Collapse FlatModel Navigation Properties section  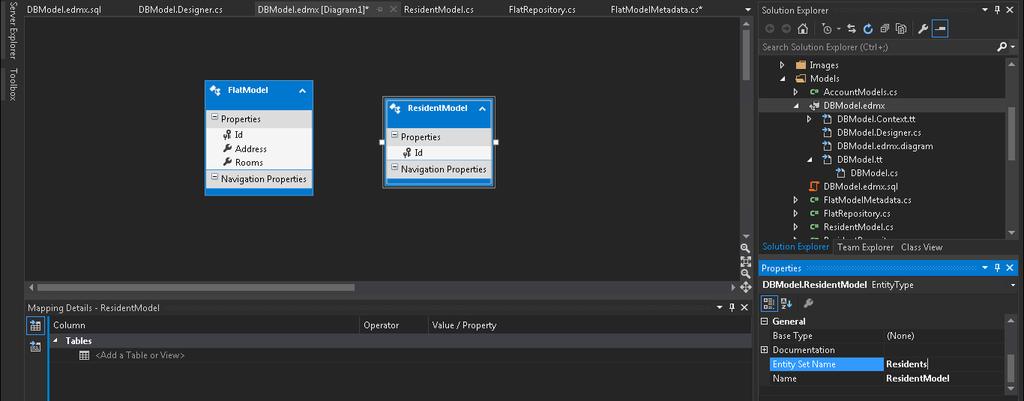[x=214, y=178]
